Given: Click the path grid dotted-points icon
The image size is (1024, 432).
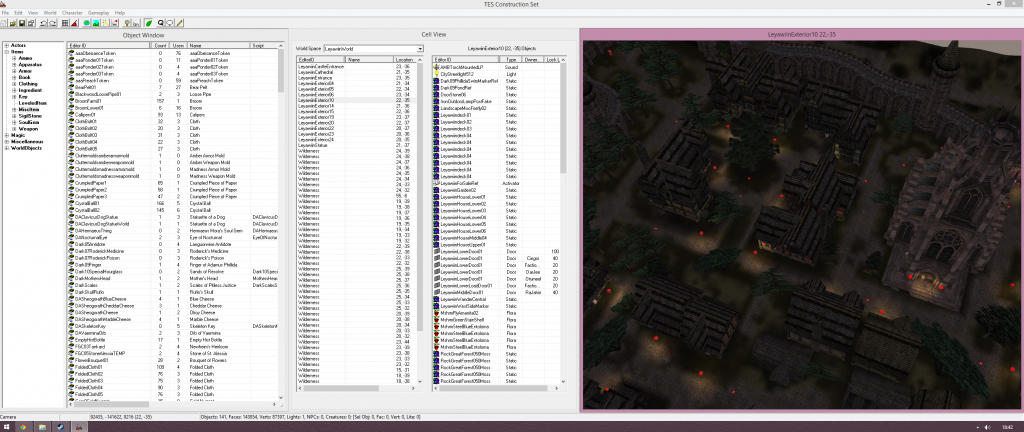Looking at the screenshot, I should [x=105, y=23].
